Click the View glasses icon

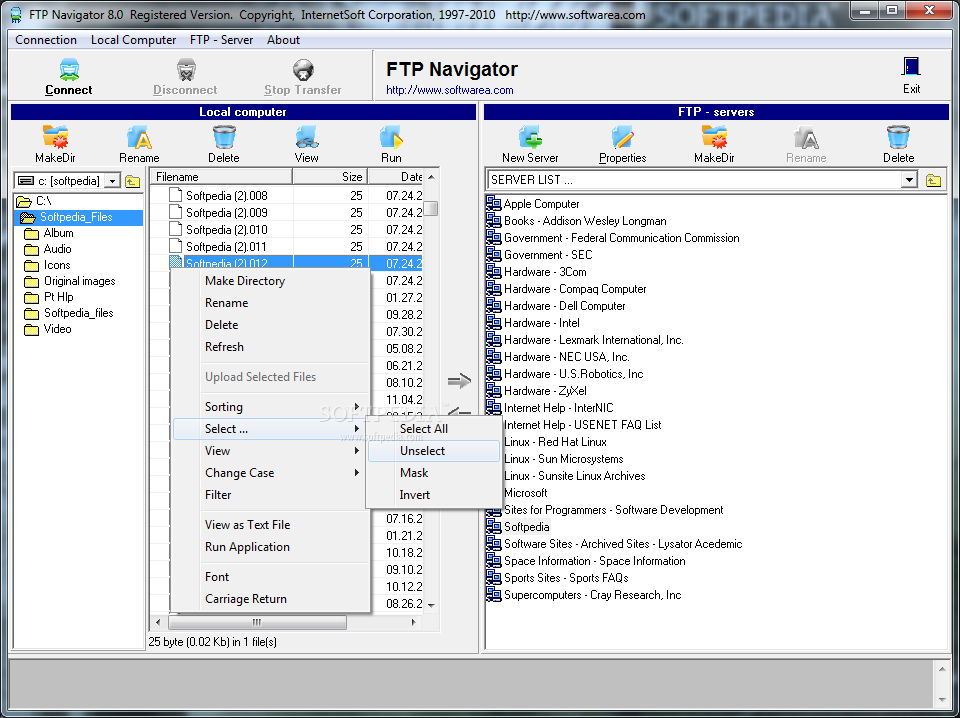[x=307, y=137]
